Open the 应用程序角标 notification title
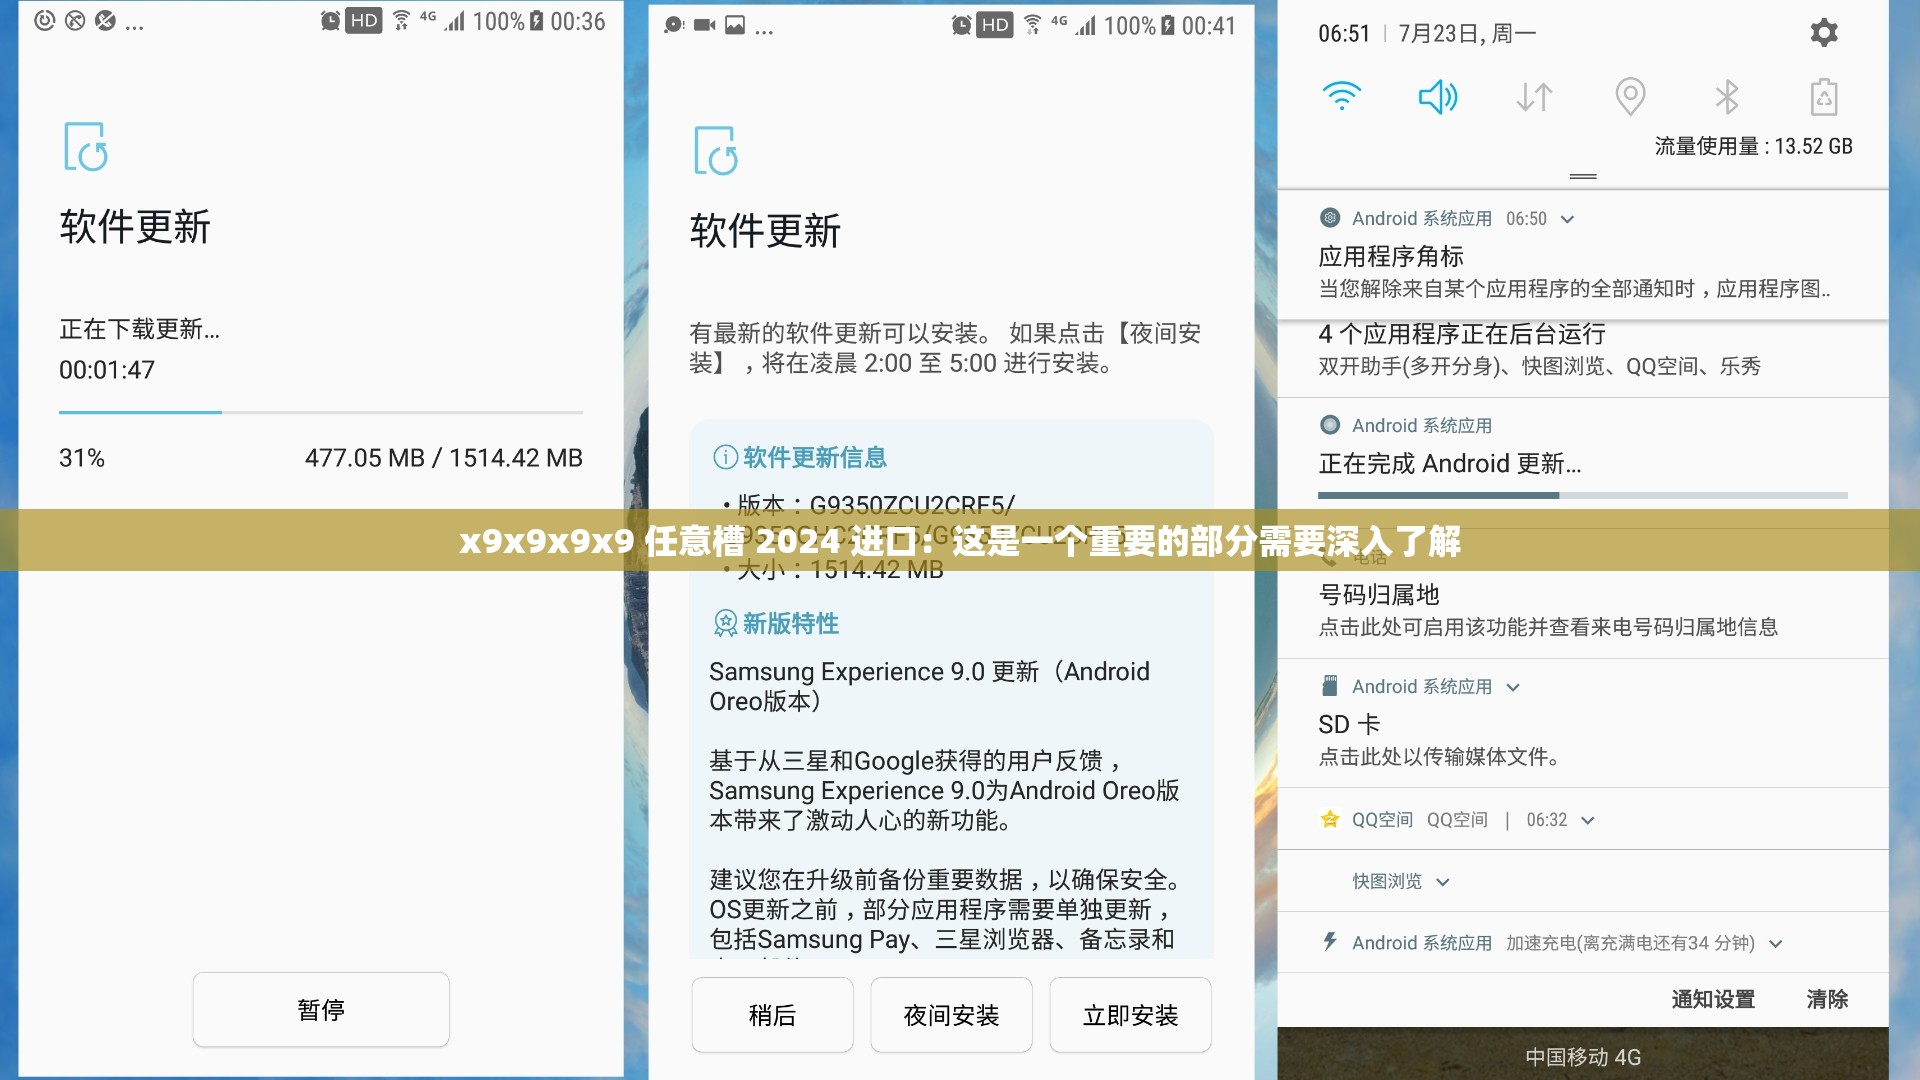 pyautogui.click(x=1390, y=257)
